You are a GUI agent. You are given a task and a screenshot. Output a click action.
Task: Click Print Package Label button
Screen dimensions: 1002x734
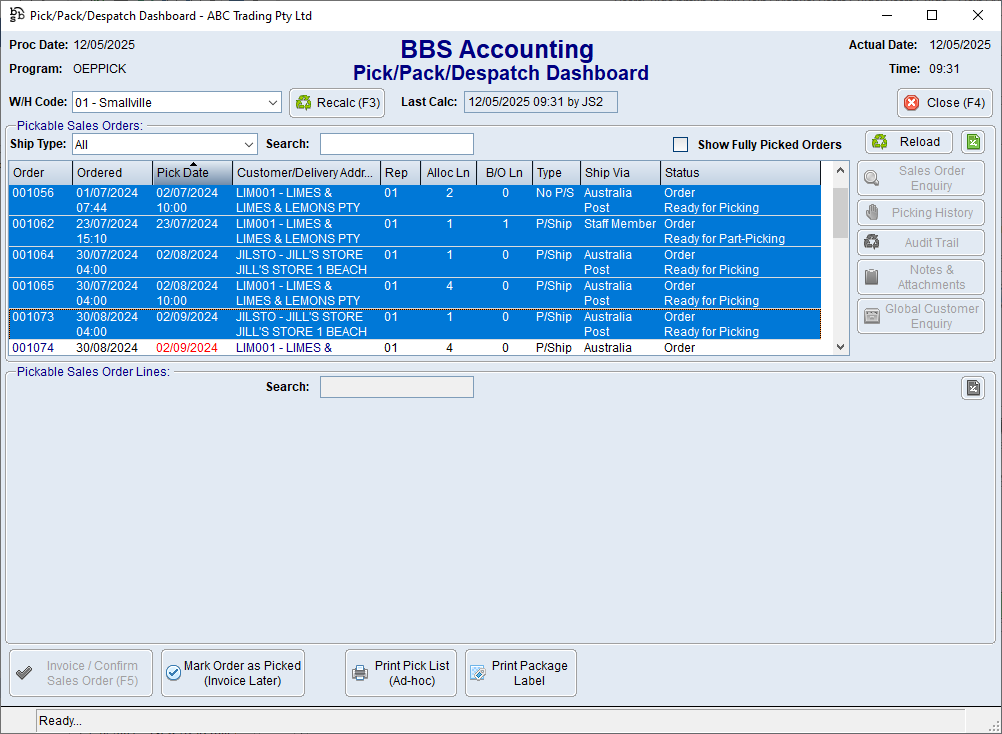[x=520, y=673]
